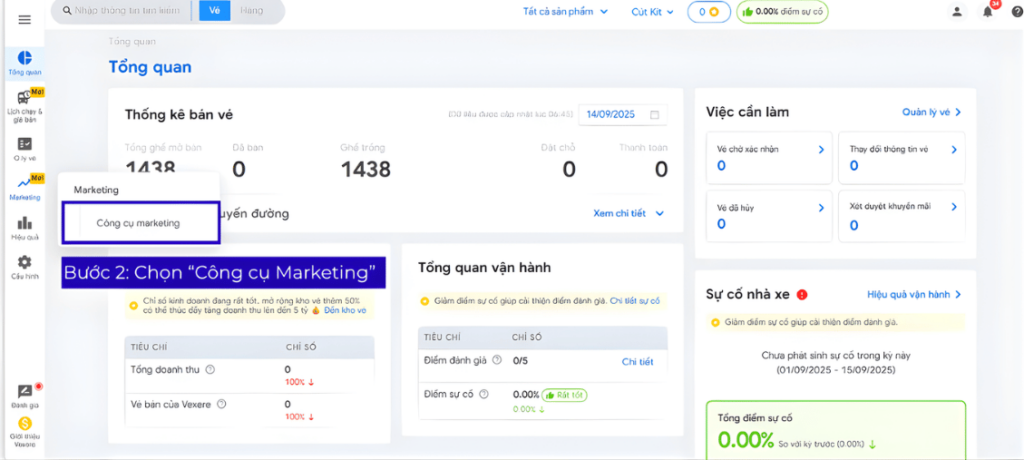Click the Tổng quan sidebar icon
Screen dimensions: 1024x460
coord(25,62)
